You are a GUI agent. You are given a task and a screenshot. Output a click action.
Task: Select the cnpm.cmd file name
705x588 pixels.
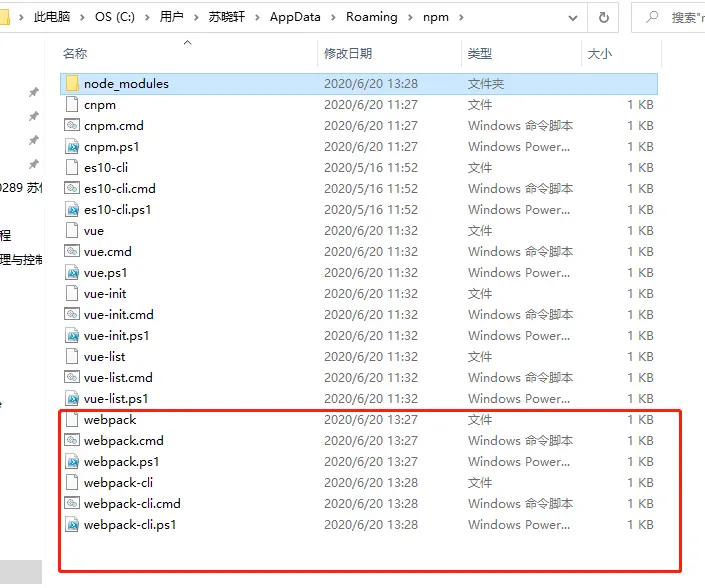point(114,126)
